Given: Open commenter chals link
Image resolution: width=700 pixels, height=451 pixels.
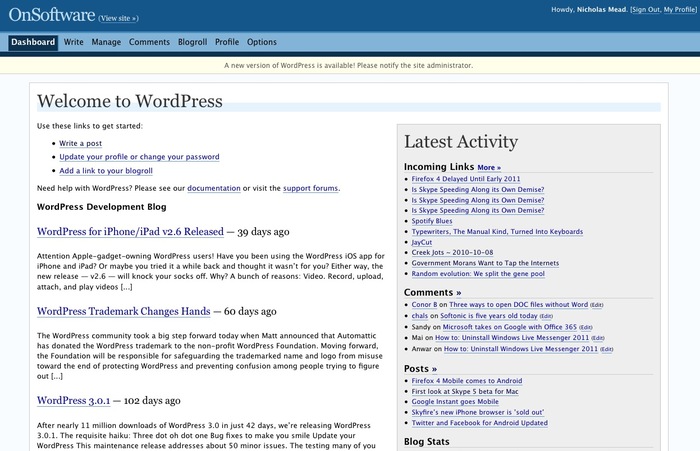Looking at the screenshot, I should click(x=420, y=316).
